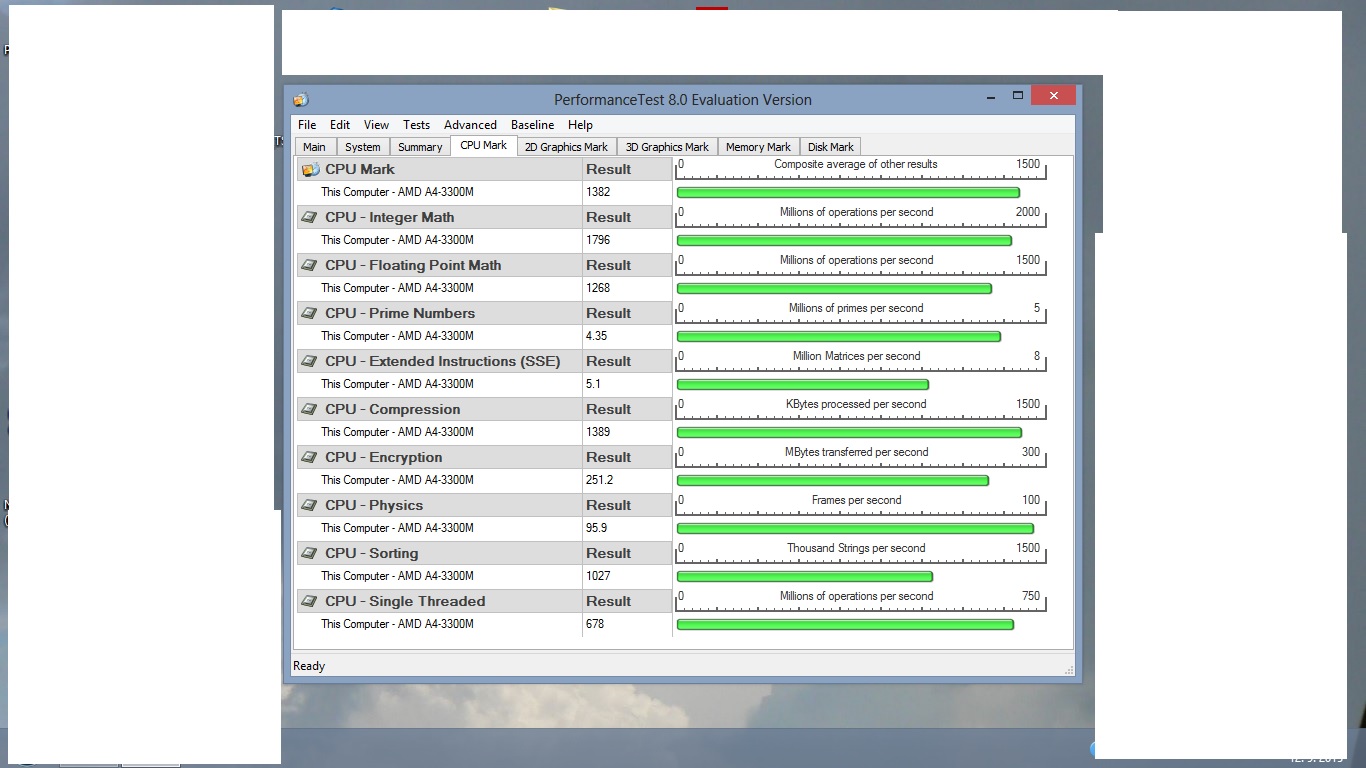Click the CPU - Sorting heading
This screenshot has width=1366, height=768.
pyautogui.click(x=371, y=553)
